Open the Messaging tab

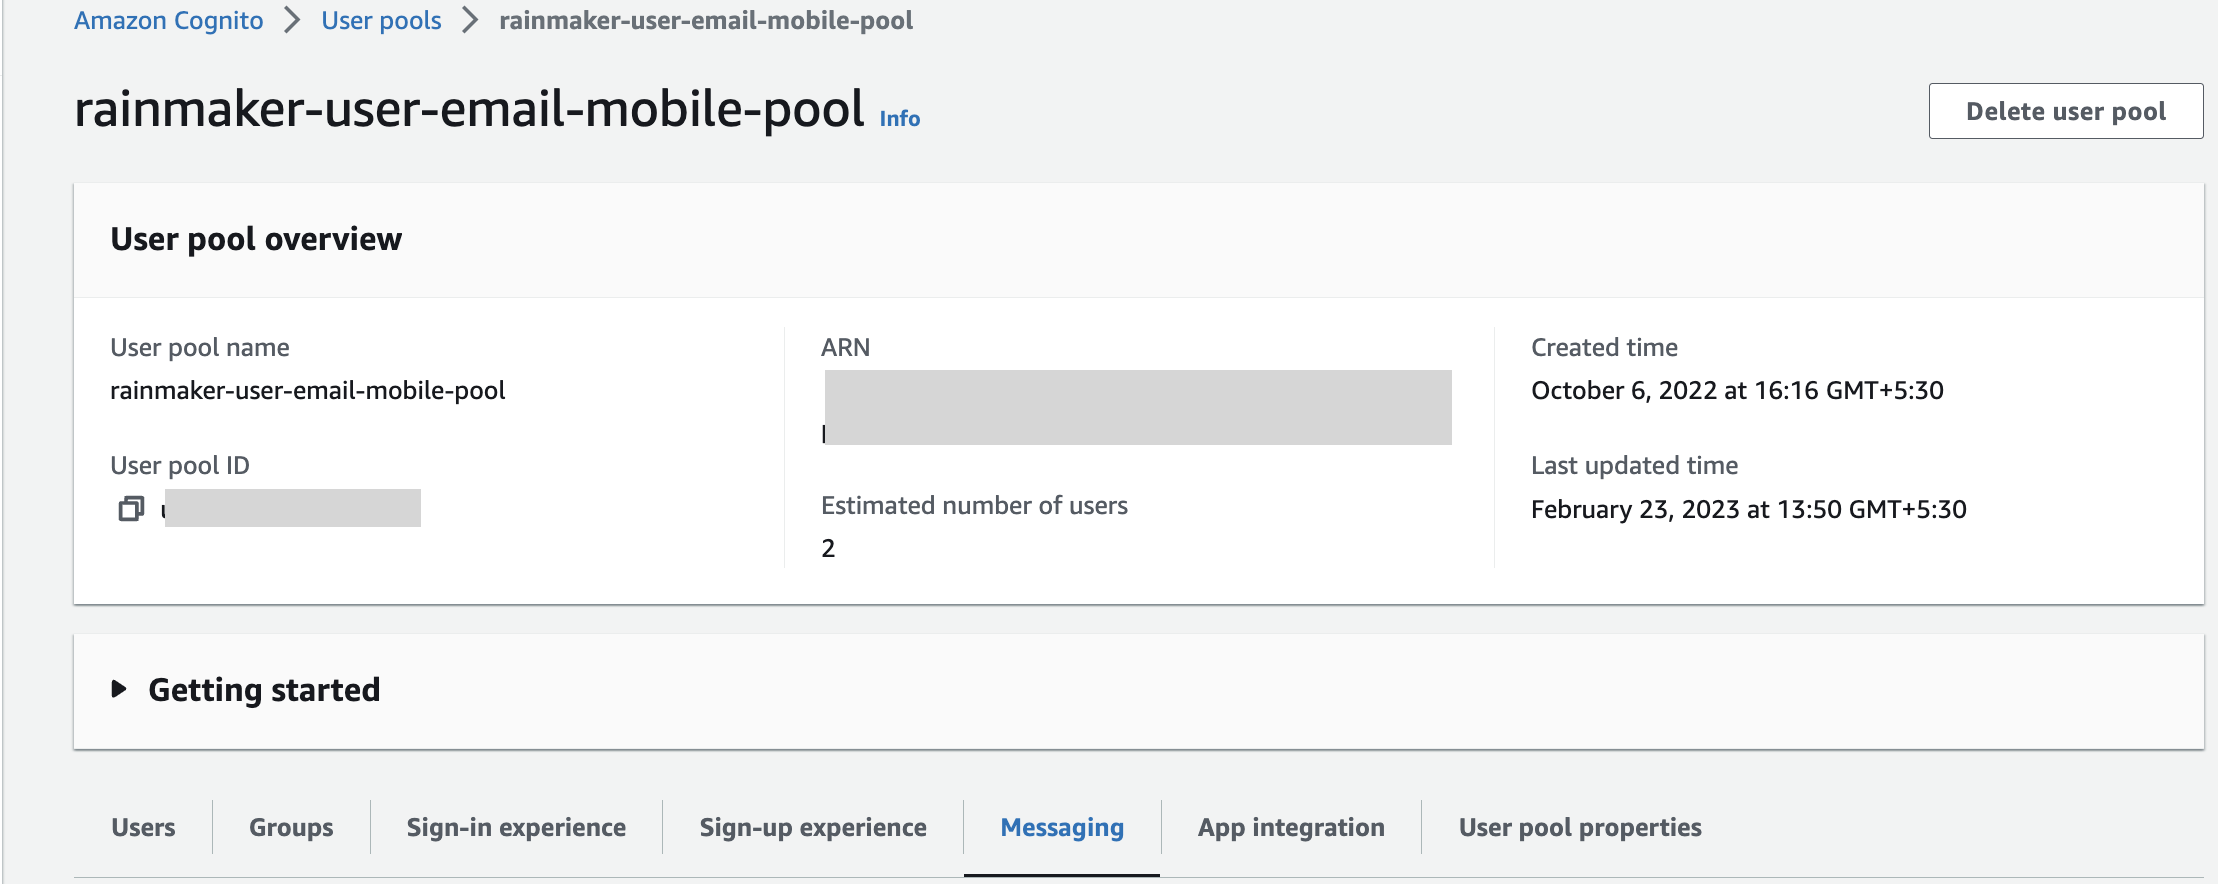click(1062, 827)
